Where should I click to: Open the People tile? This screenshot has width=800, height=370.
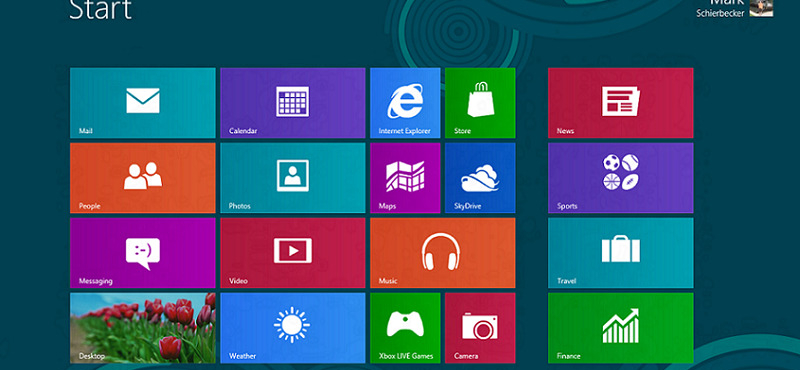pyautogui.click(x=143, y=178)
